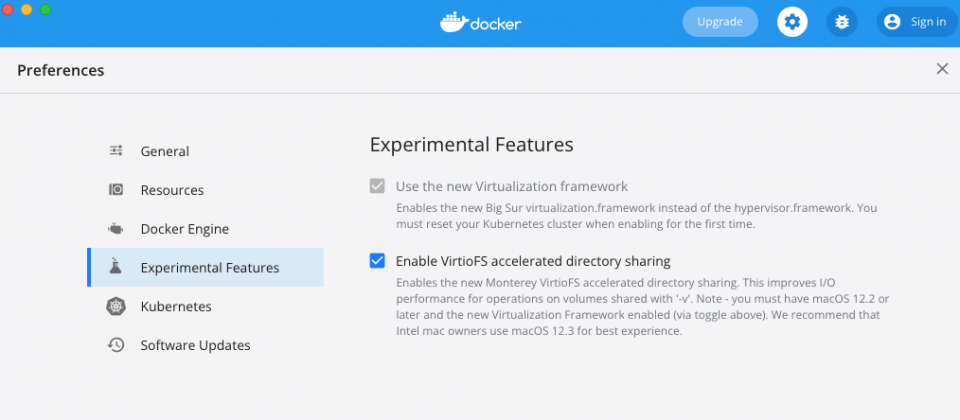Close the Preferences panel
The image size is (960, 420).
pyautogui.click(x=942, y=69)
